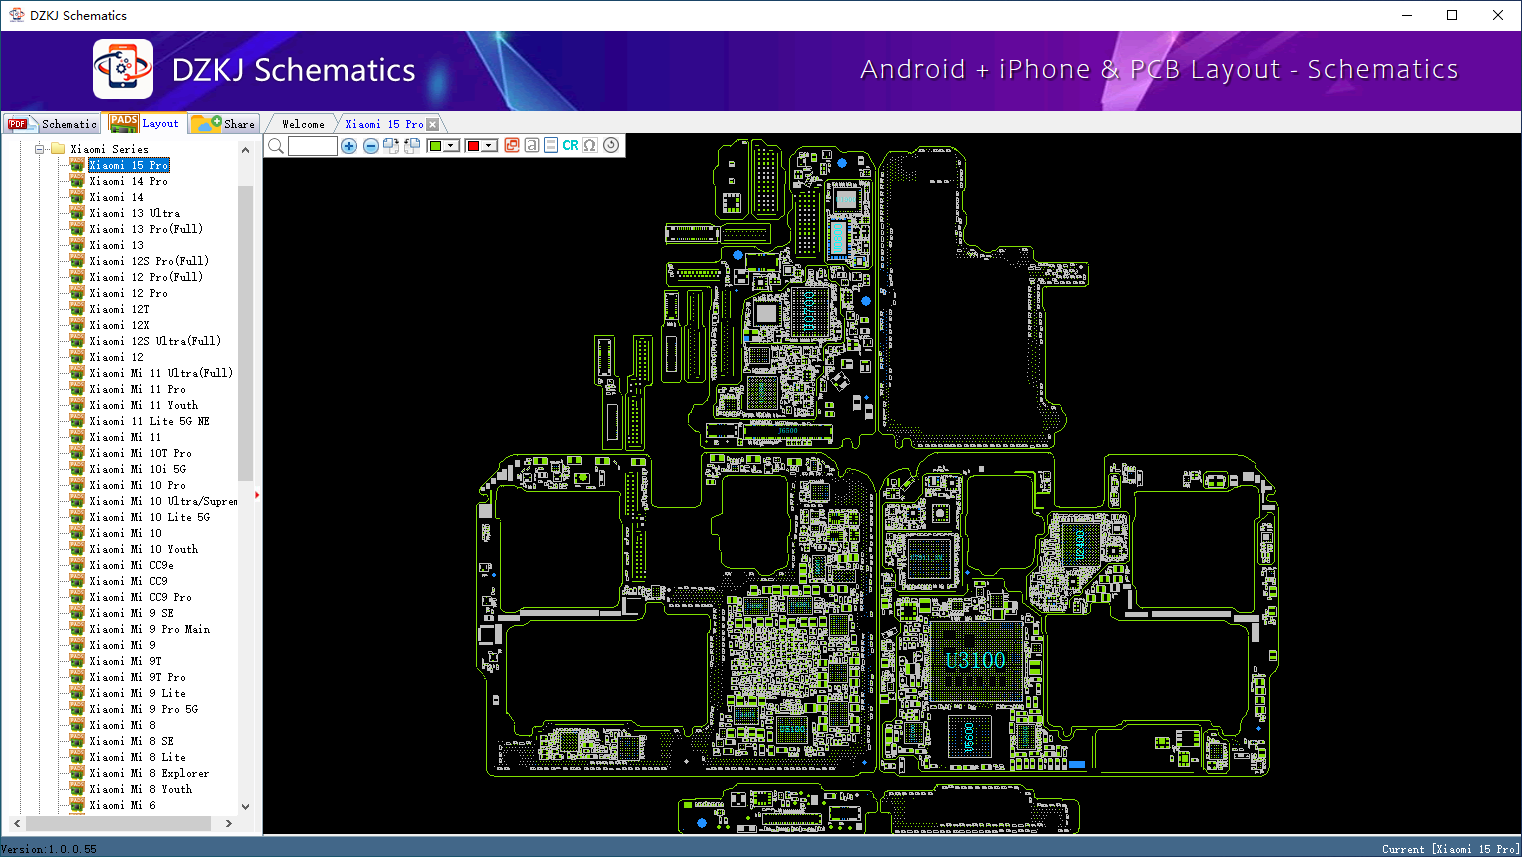Click the PADS icon beside Xiaomi 12X

click(77, 325)
